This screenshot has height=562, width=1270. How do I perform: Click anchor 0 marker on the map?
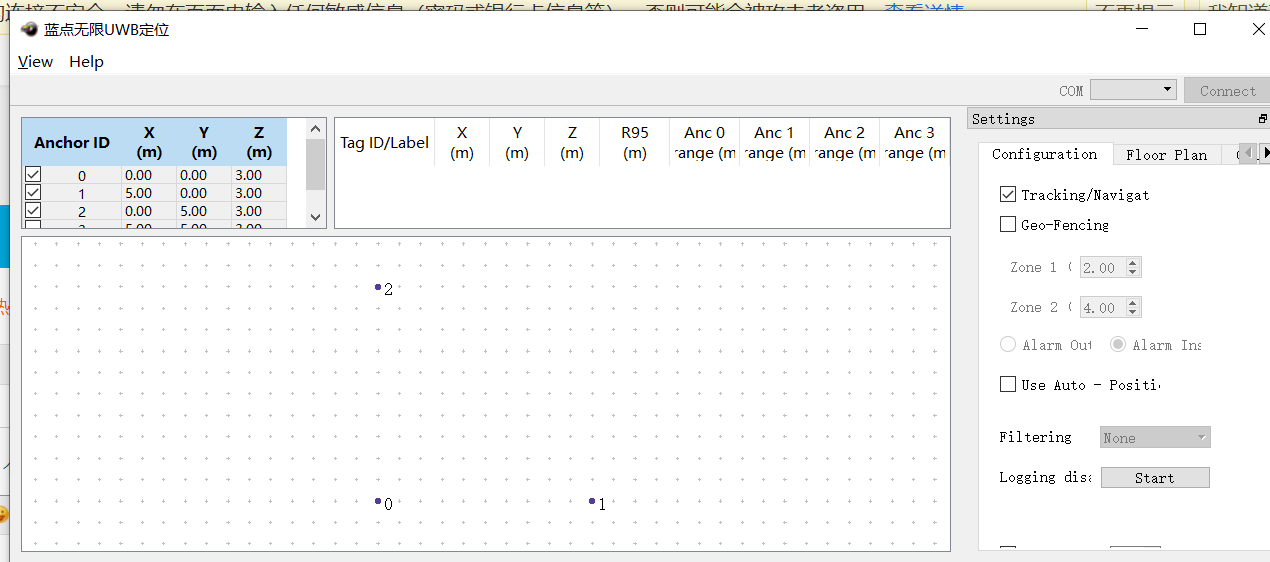click(378, 501)
